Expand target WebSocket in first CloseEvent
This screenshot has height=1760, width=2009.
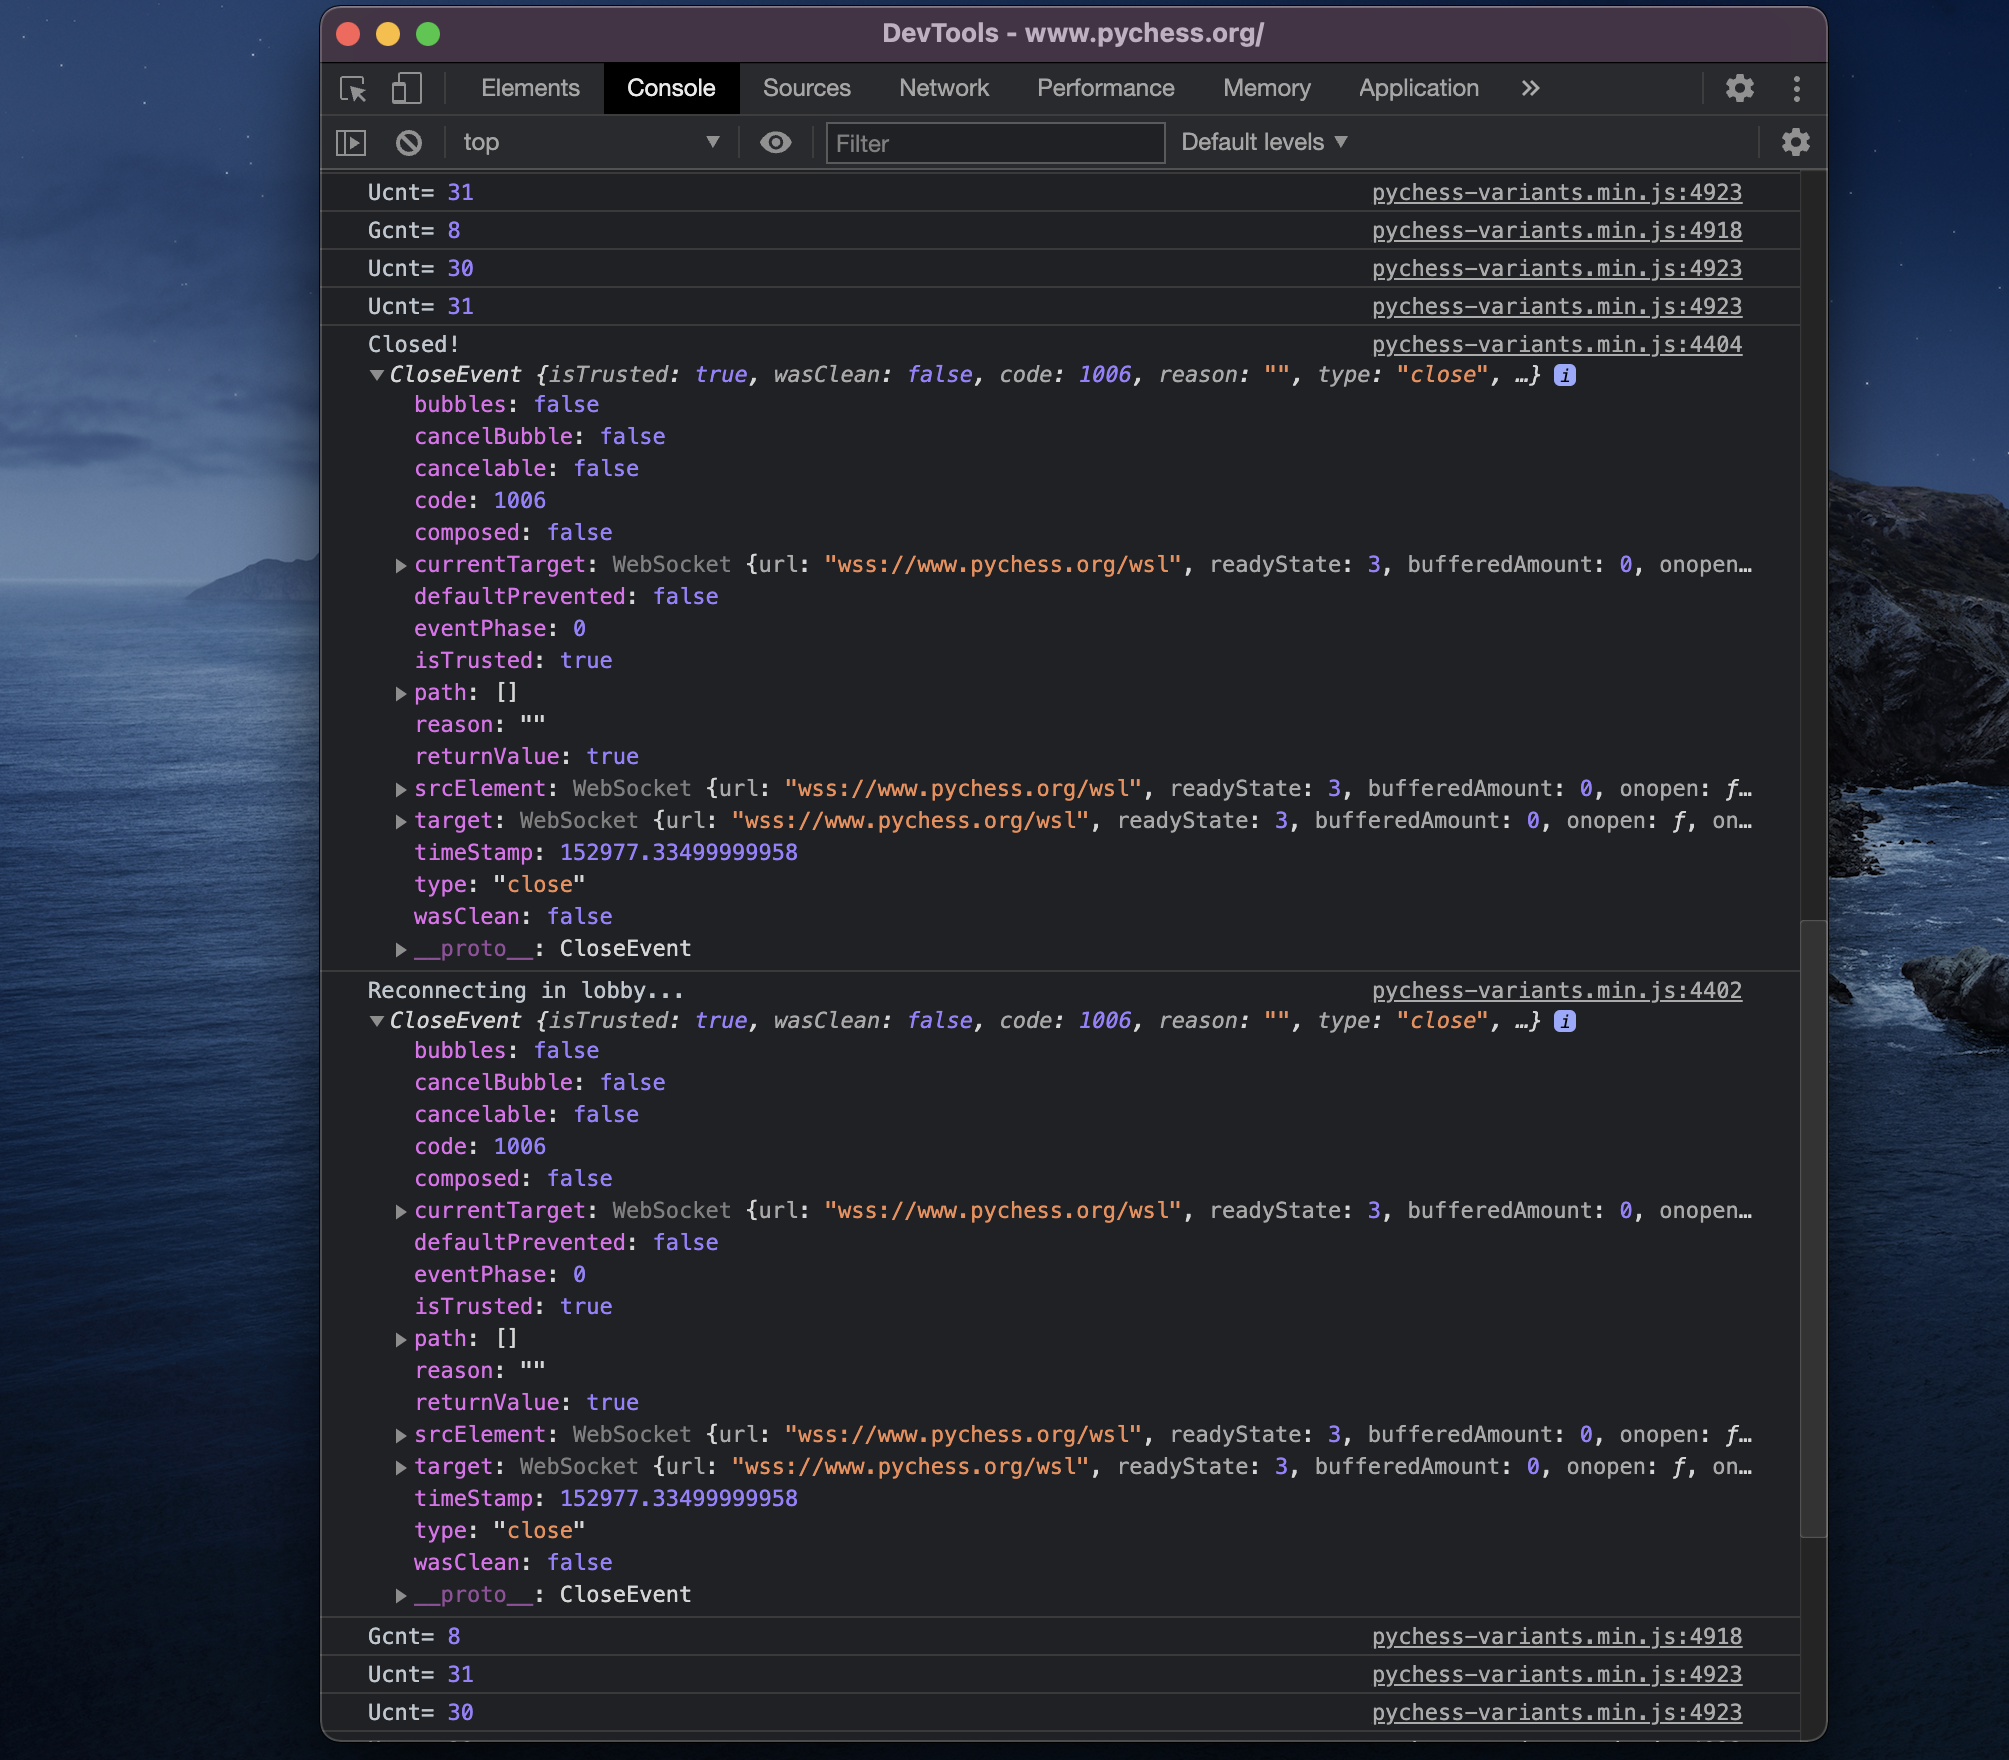(401, 822)
